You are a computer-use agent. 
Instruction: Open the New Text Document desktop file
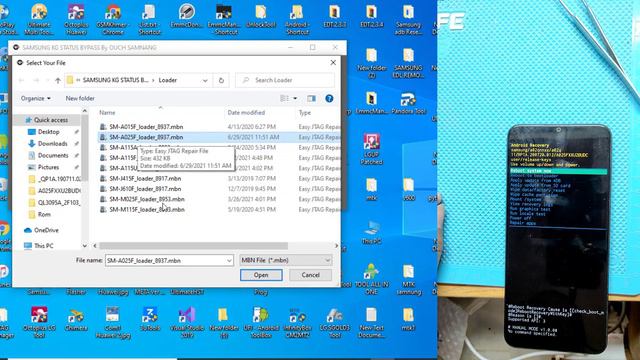(x=371, y=322)
